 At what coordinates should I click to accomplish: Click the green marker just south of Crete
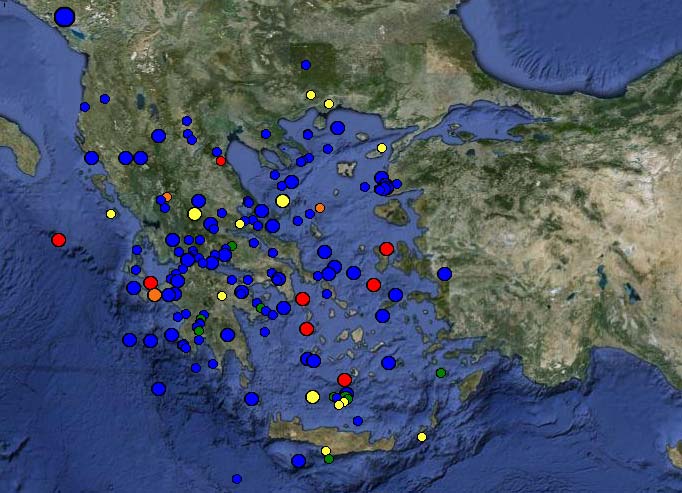(329, 459)
